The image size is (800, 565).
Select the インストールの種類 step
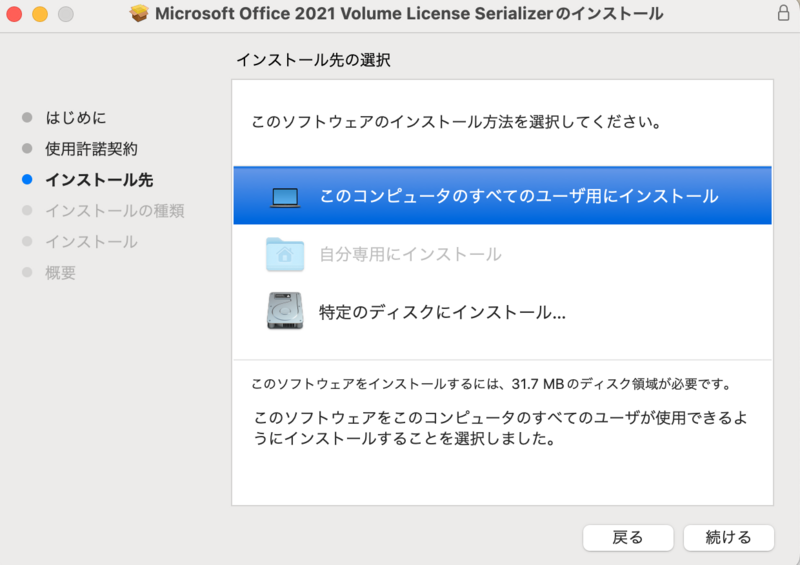pyautogui.click(x=115, y=211)
